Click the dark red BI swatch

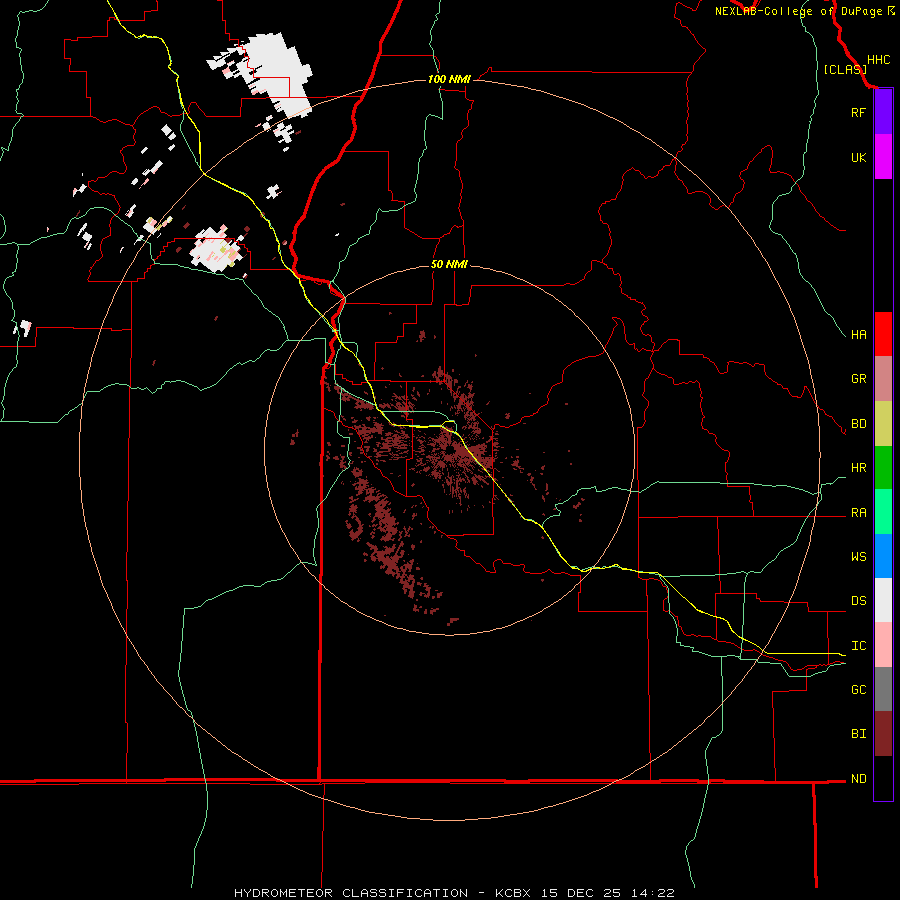(x=883, y=734)
